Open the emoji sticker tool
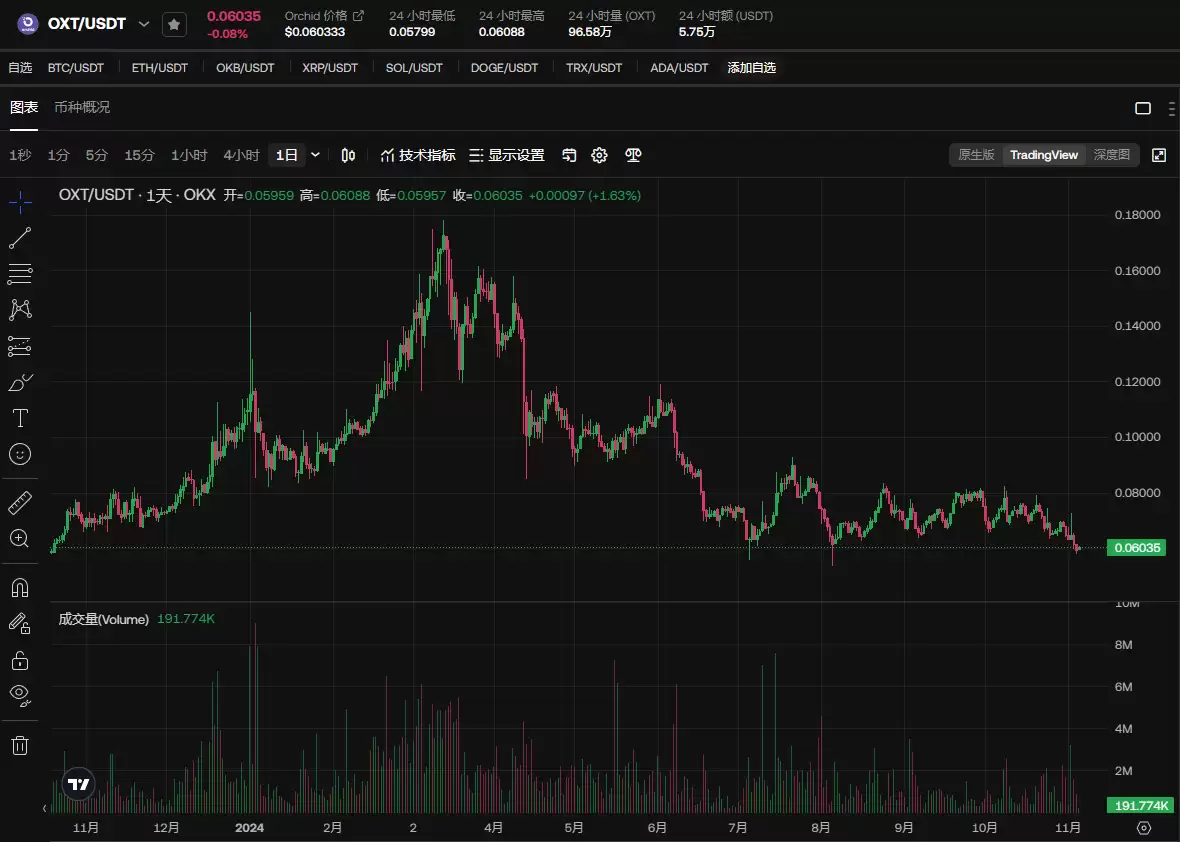Image resolution: width=1180 pixels, height=842 pixels. tap(20, 454)
